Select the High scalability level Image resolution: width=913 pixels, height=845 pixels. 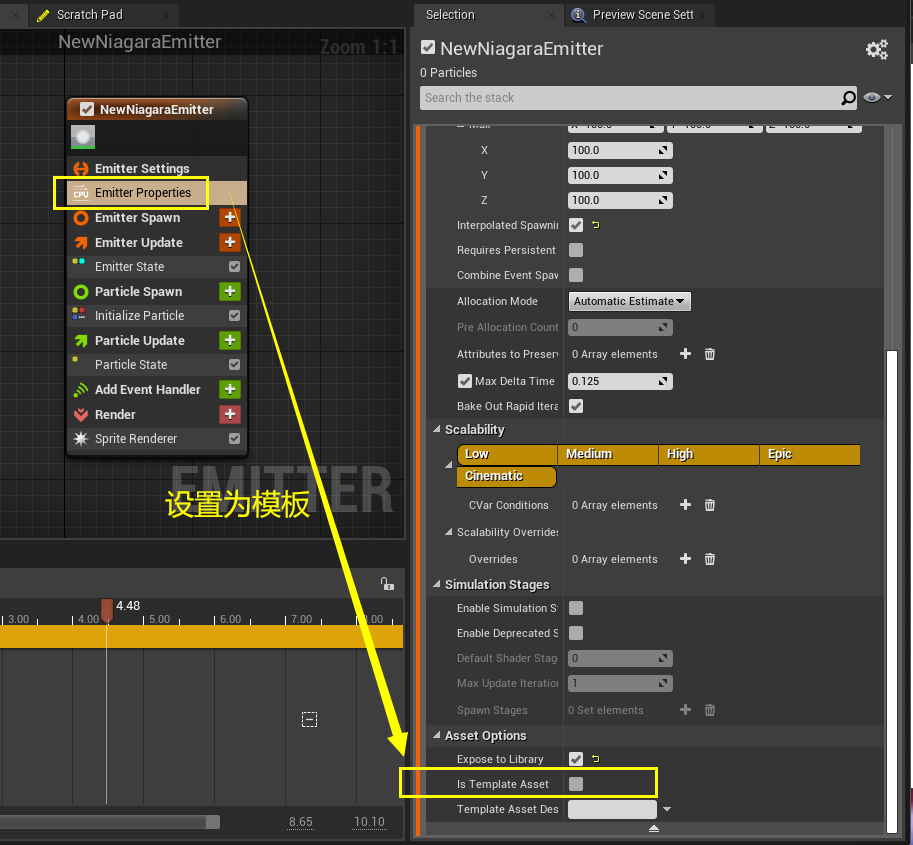tap(709, 454)
